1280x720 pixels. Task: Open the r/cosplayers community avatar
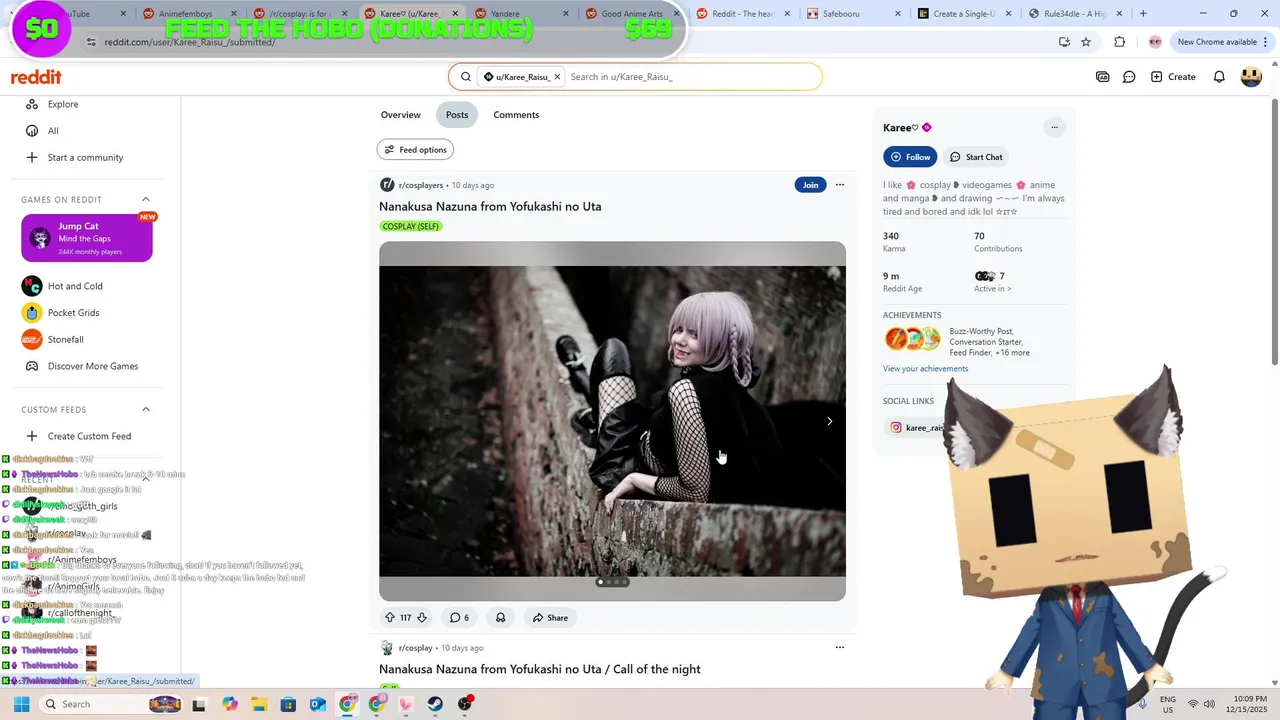[x=387, y=185]
